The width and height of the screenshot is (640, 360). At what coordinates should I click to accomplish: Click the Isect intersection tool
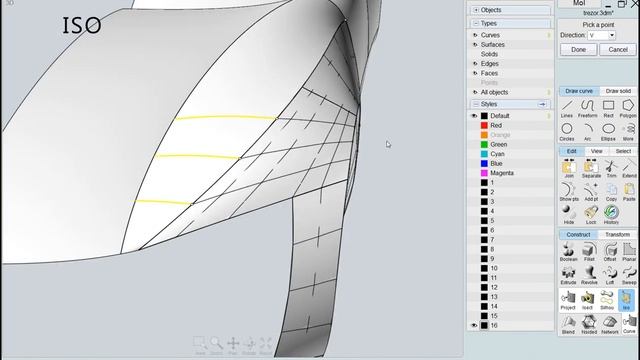(587, 300)
